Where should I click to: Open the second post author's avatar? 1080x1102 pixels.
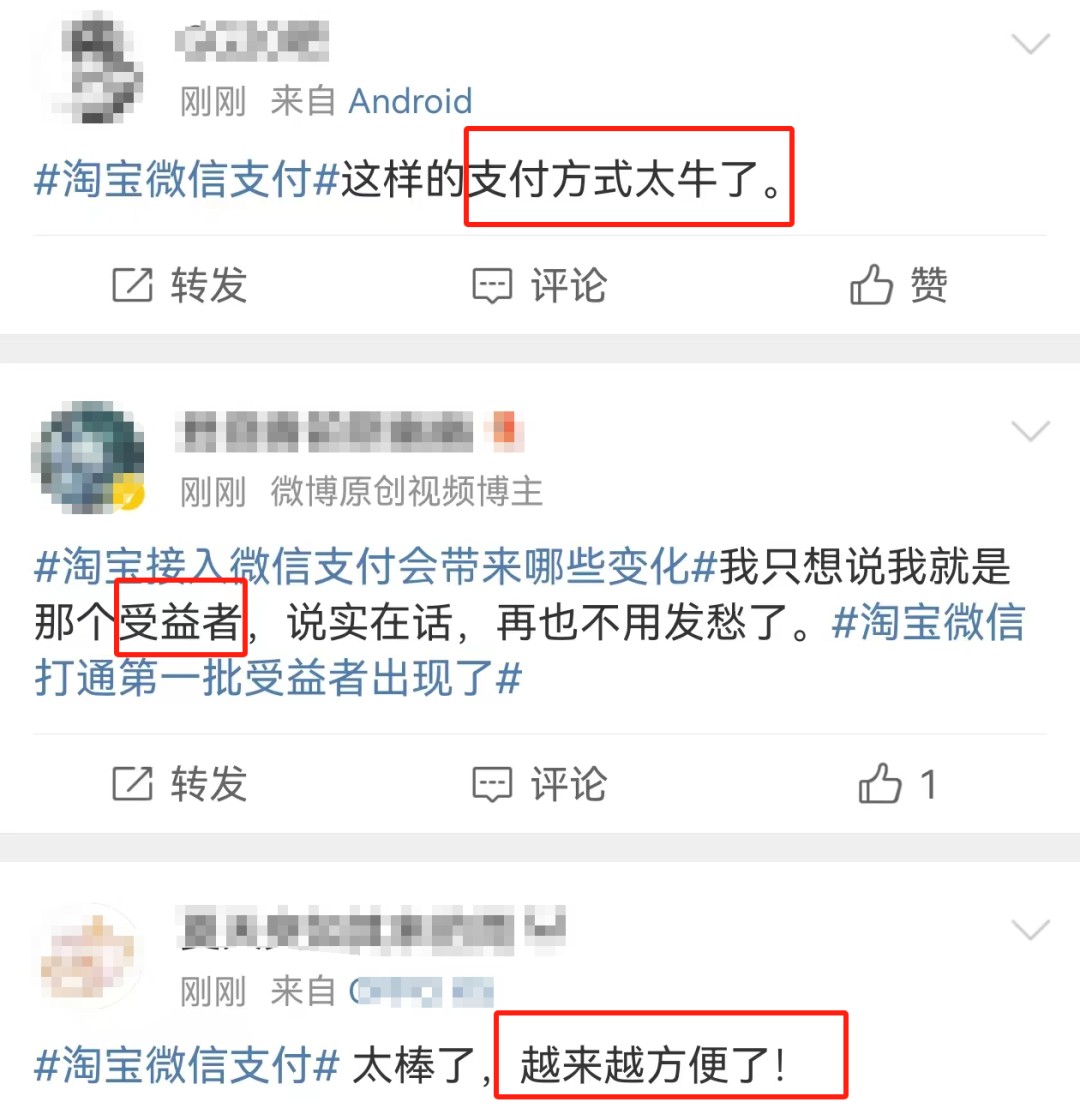[89, 458]
